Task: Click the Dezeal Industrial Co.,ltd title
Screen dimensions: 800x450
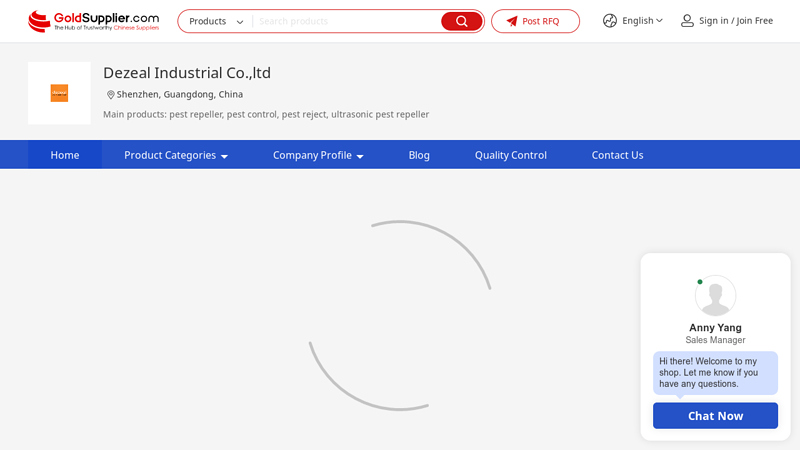Action: 187,73
